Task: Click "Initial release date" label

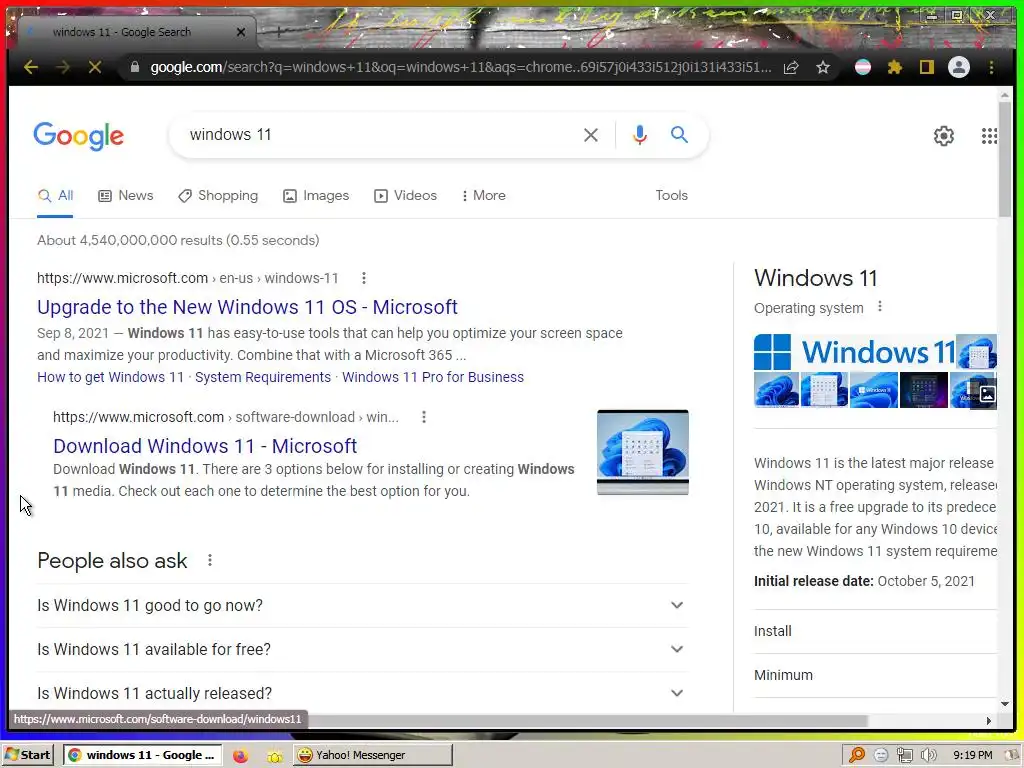Action: click(x=814, y=581)
